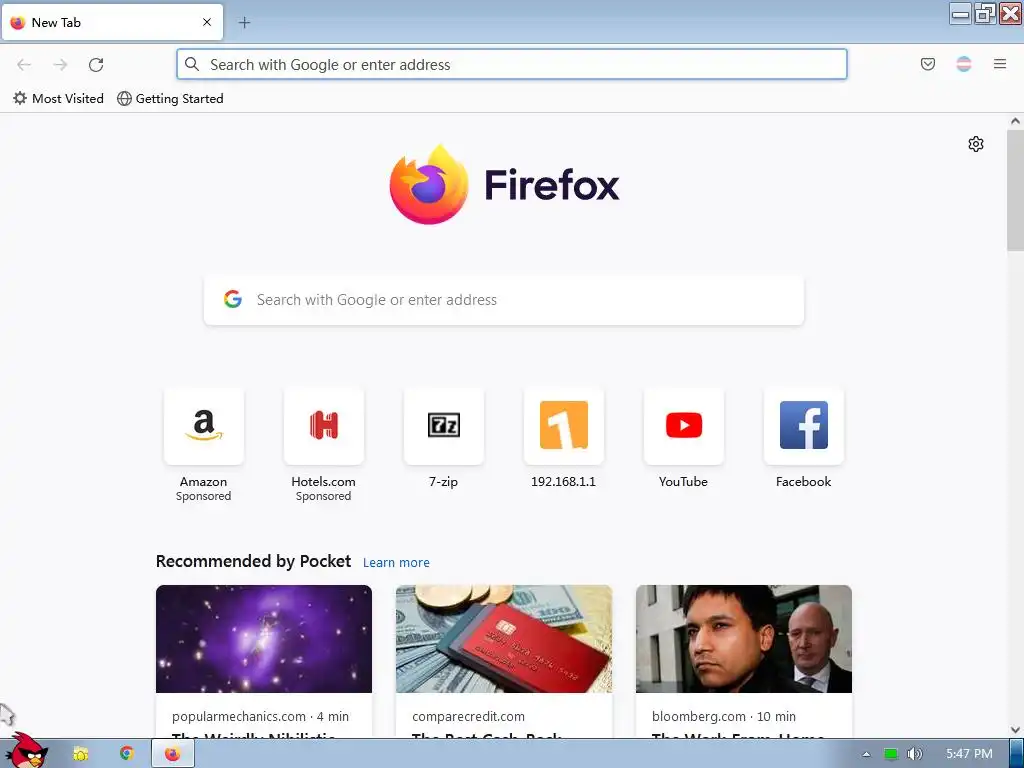Open the Getting Started bookmark

(x=170, y=99)
